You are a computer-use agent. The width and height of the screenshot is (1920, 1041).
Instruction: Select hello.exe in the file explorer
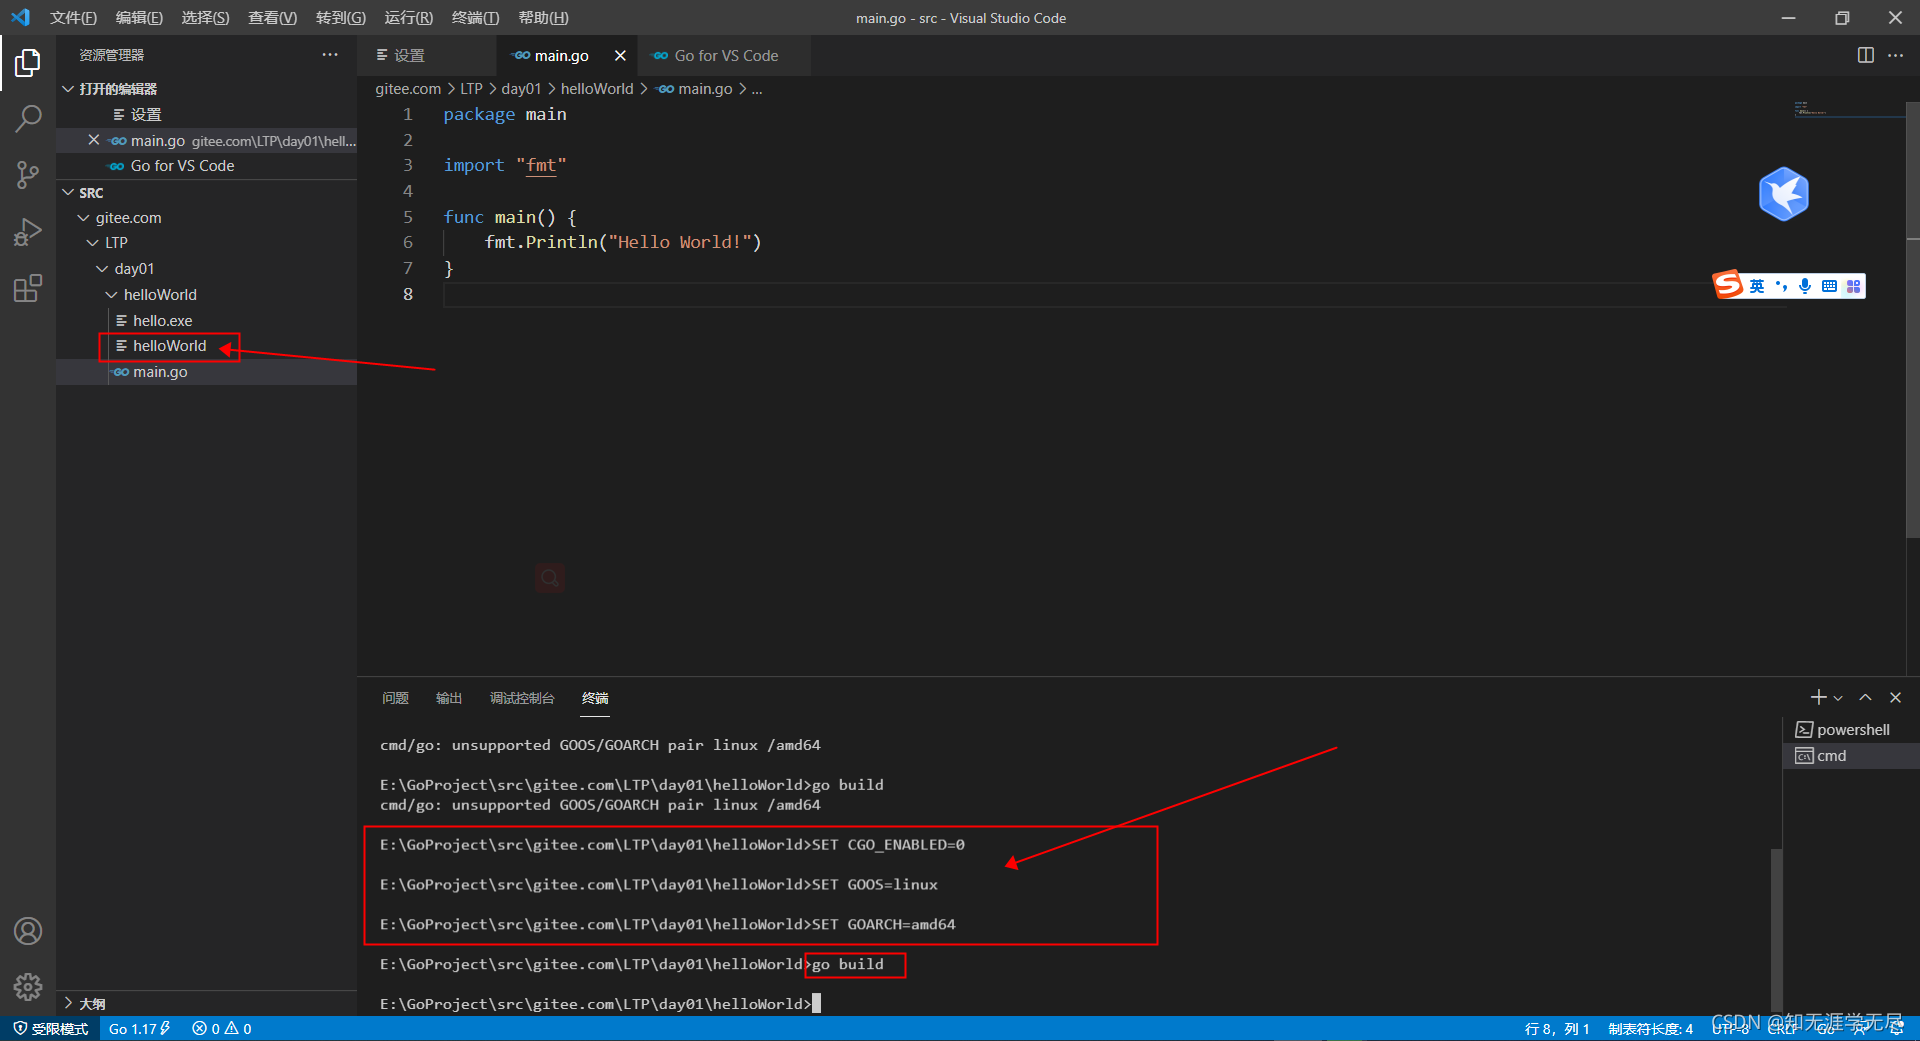click(162, 321)
